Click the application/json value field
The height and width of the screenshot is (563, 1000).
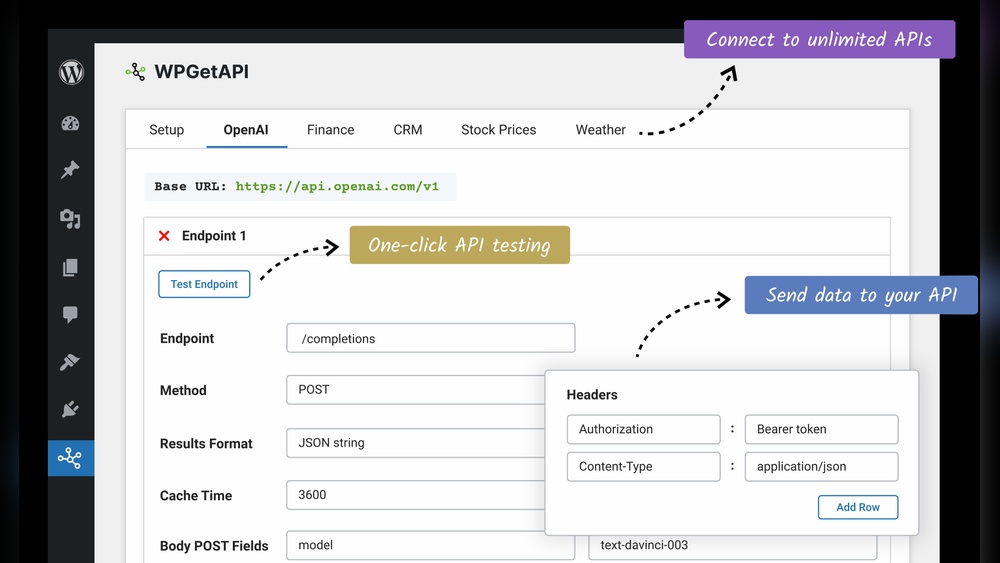click(821, 466)
